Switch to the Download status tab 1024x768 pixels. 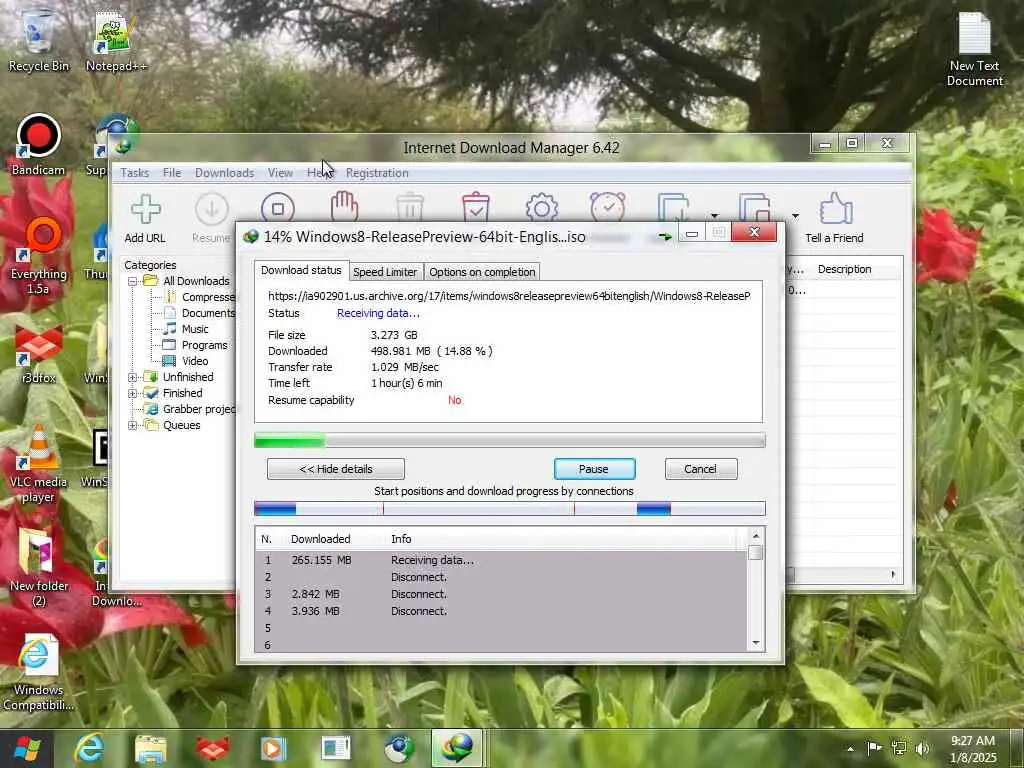[301, 270]
